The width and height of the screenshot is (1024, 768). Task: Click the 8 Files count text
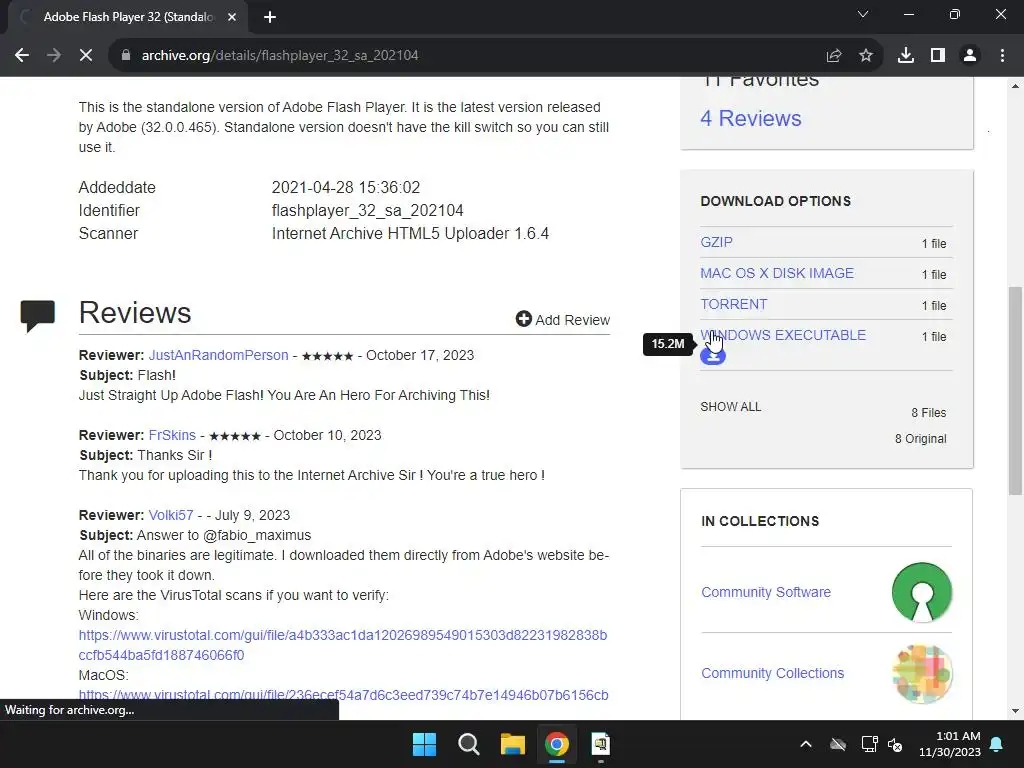click(x=929, y=413)
